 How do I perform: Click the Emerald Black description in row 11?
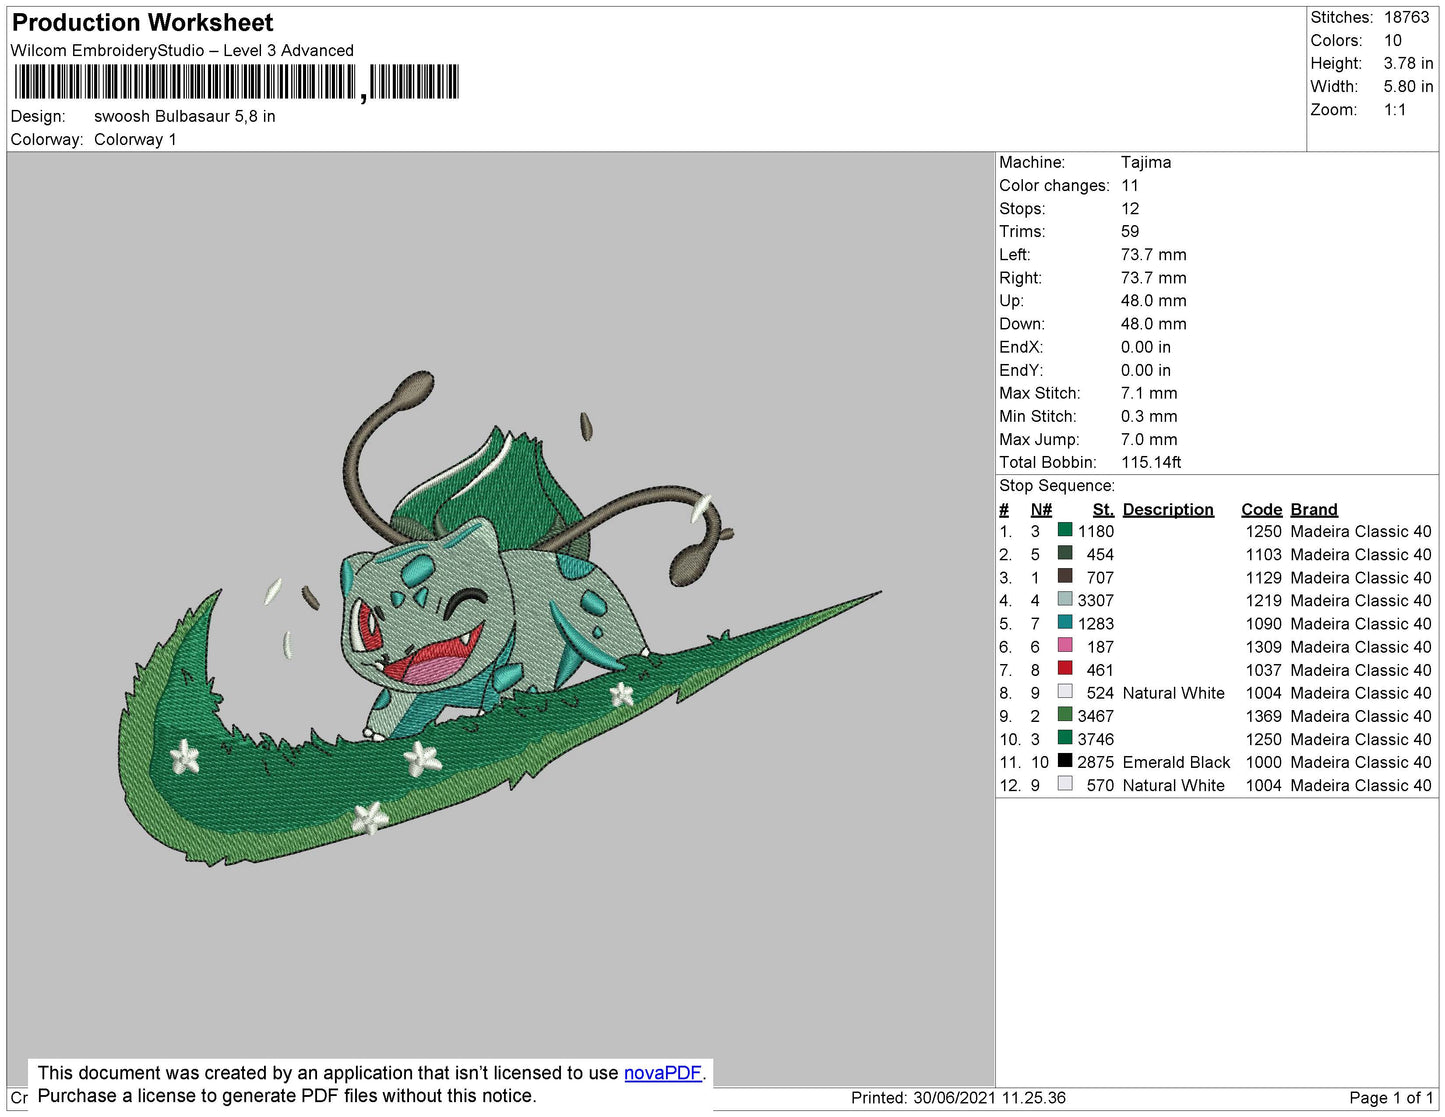point(1175,762)
